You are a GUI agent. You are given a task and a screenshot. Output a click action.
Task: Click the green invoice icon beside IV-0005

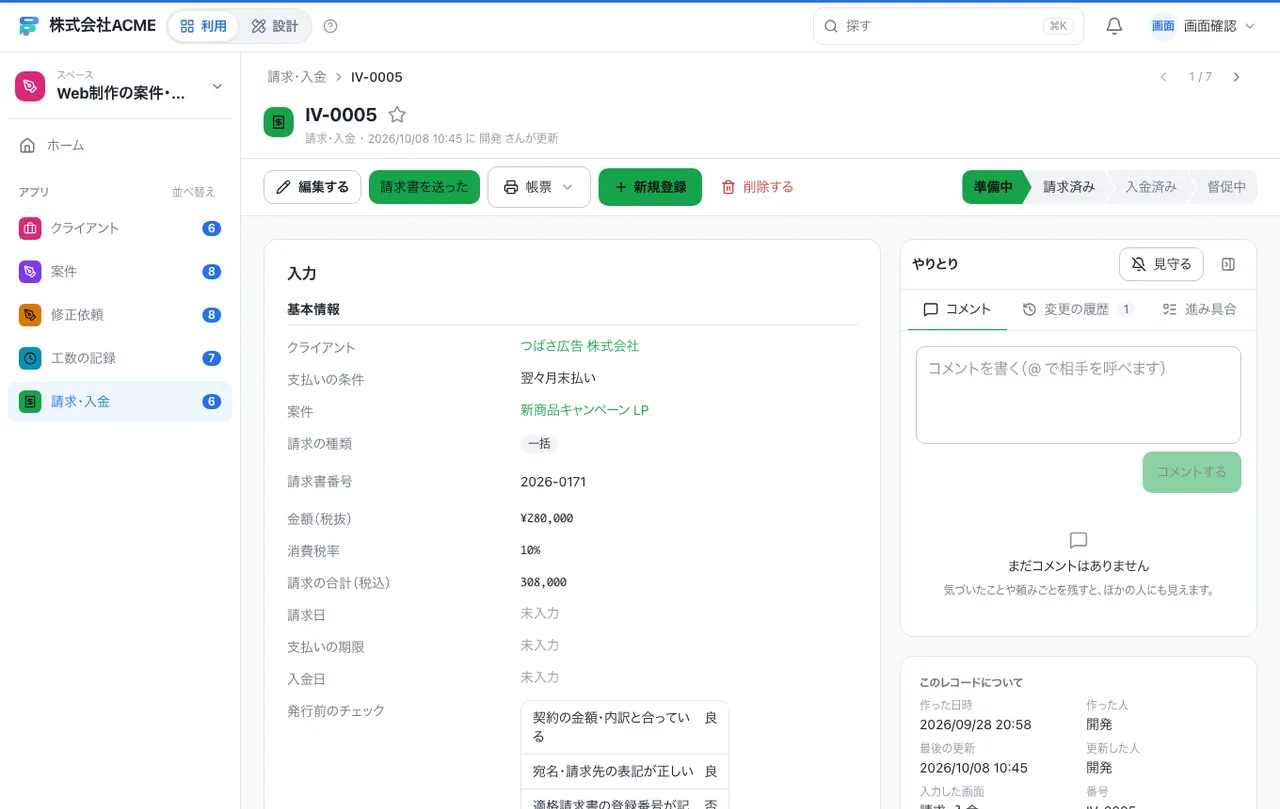[x=279, y=122]
